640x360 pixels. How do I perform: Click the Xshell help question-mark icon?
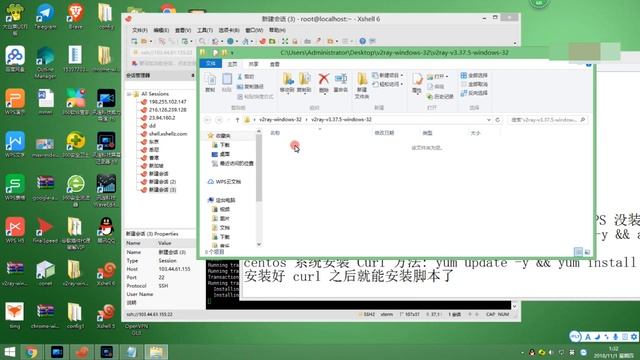tap(362, 41)
